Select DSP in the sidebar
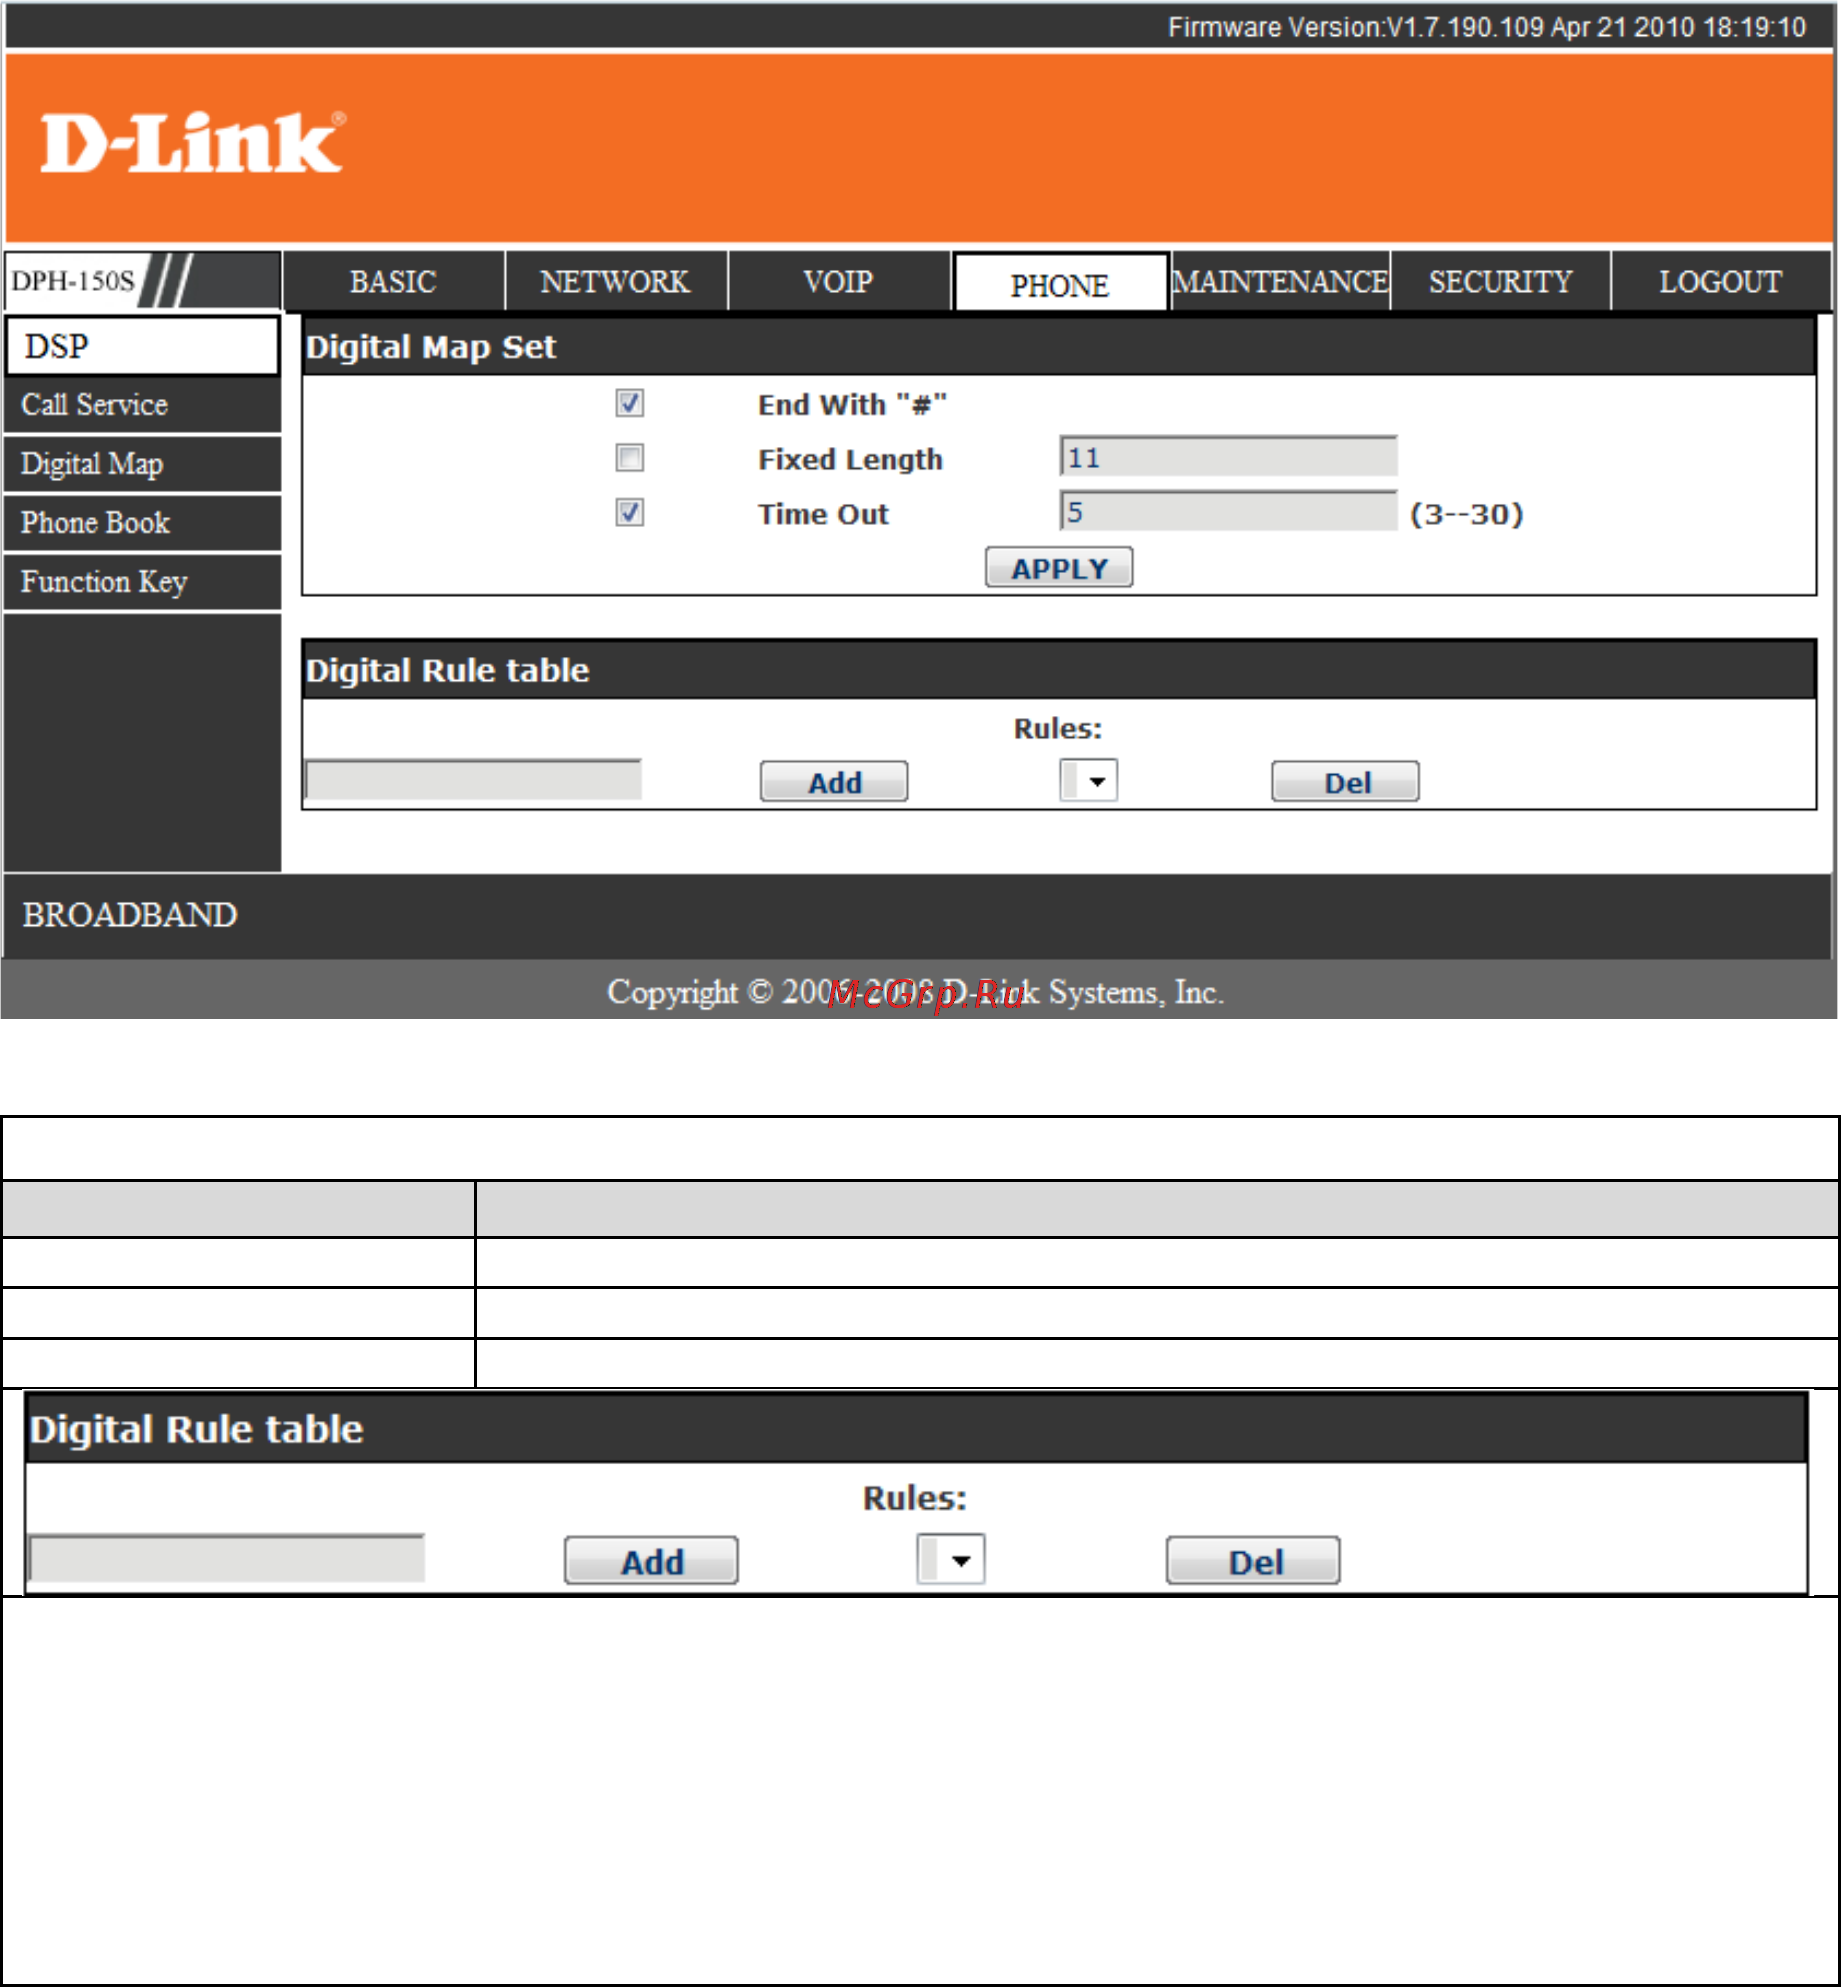1841x1987 pixels. 142,346
